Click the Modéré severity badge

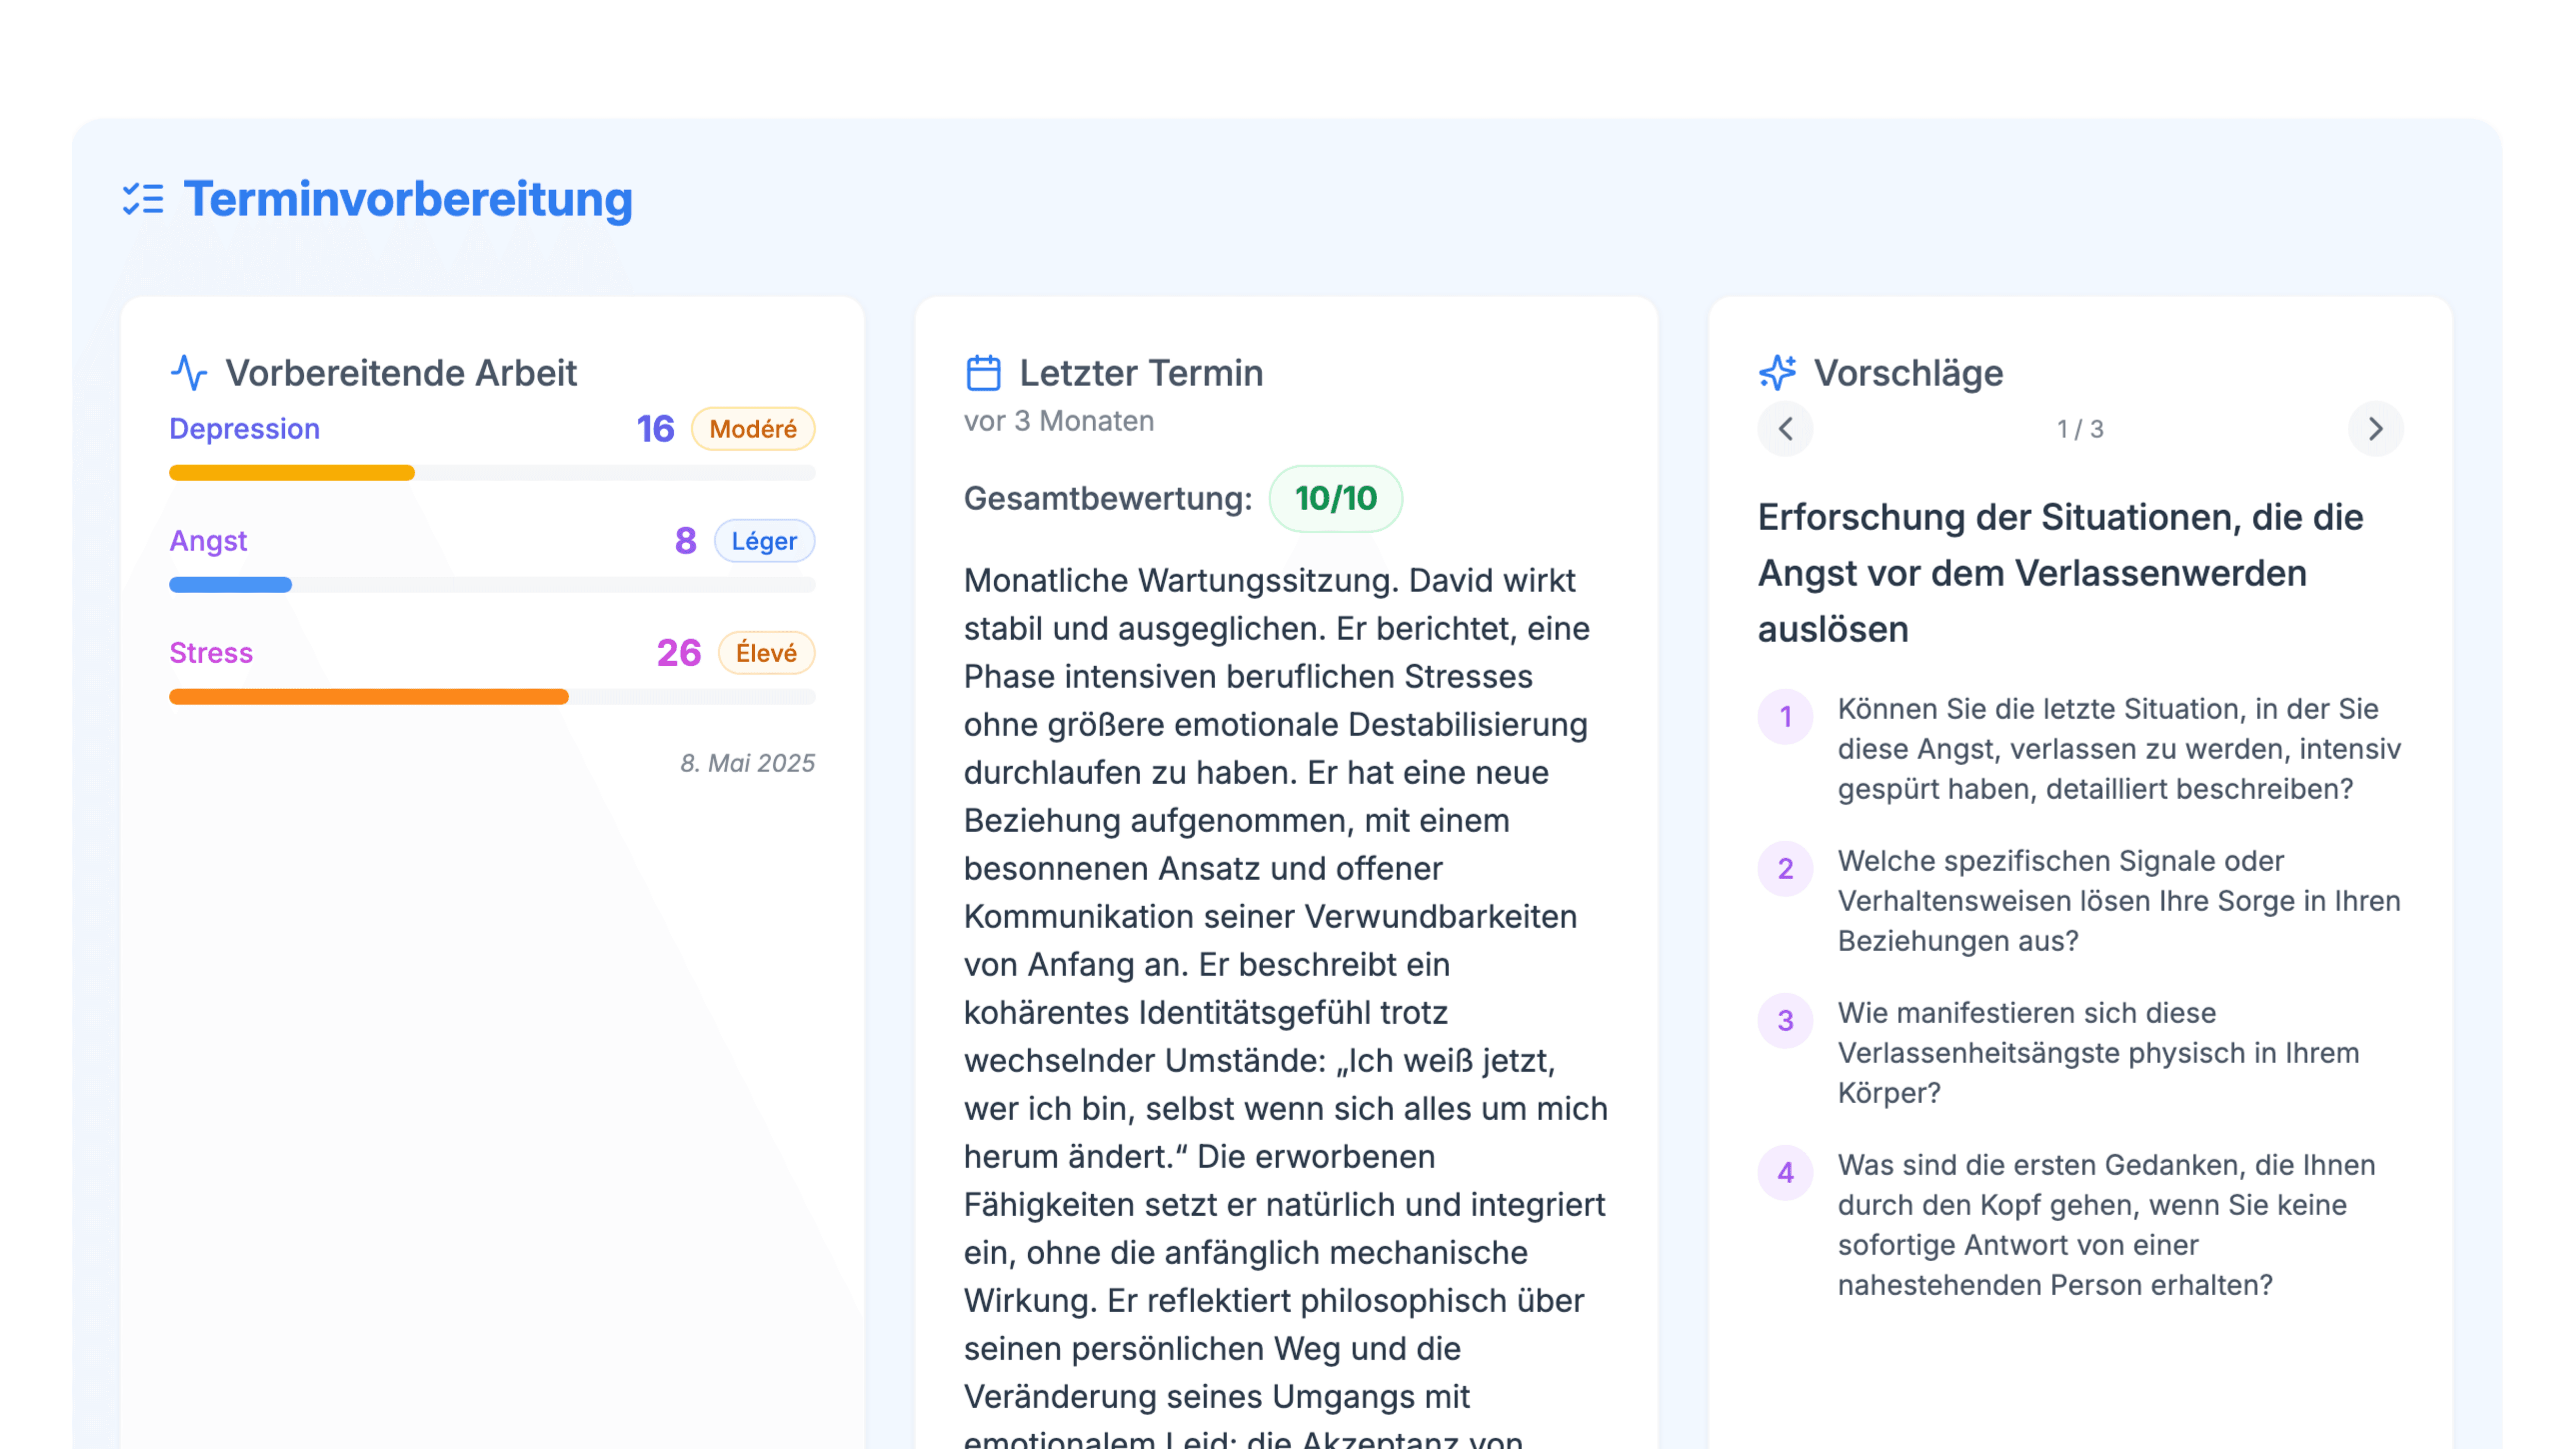(x=753, y=429)
